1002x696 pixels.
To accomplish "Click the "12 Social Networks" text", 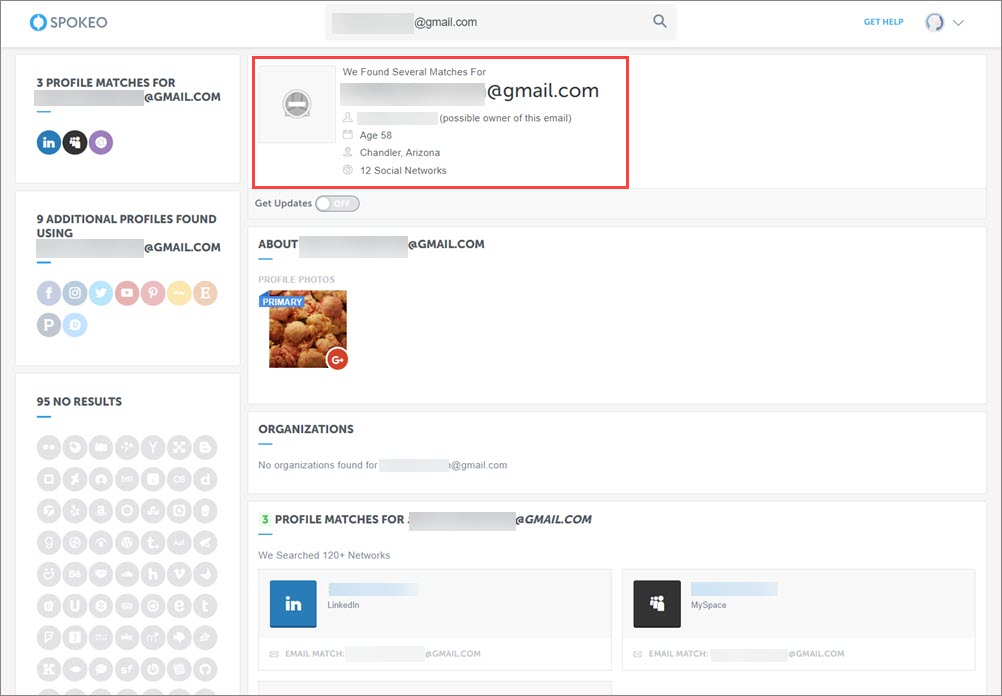I will 403,171.
